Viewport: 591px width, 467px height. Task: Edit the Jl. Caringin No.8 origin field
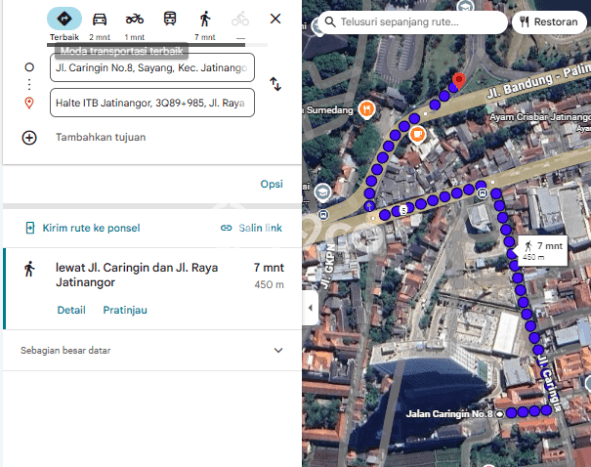point(152,67)
